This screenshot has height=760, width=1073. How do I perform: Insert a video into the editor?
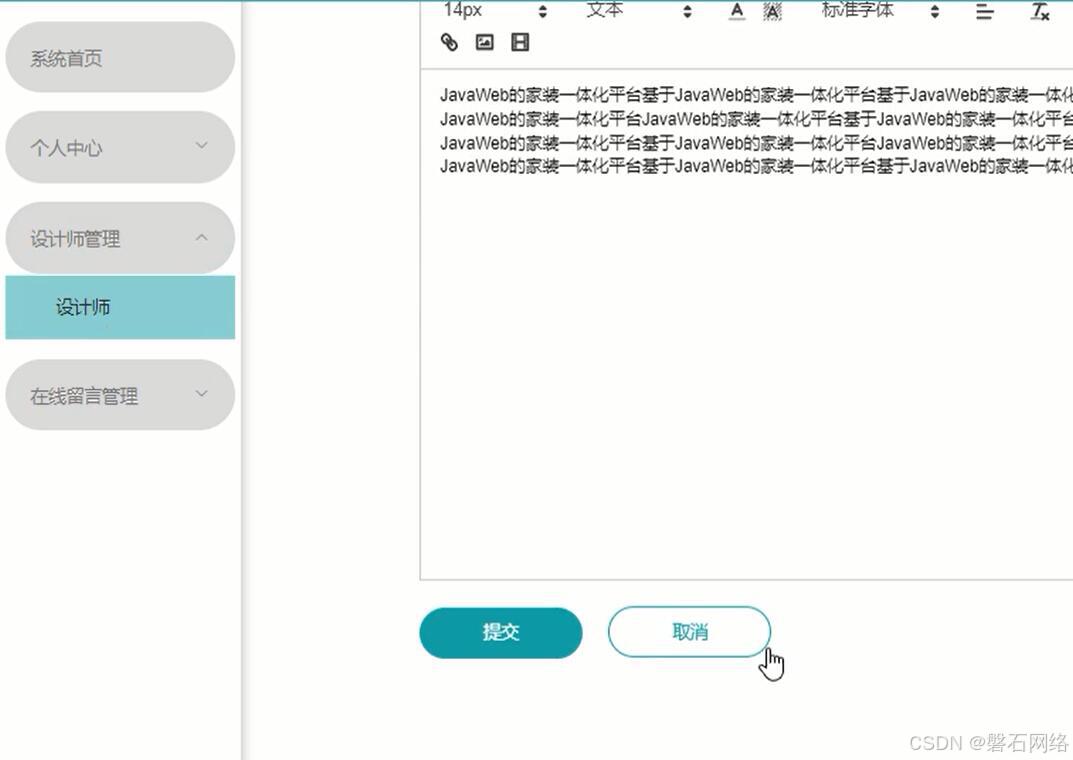coord(519,41)
